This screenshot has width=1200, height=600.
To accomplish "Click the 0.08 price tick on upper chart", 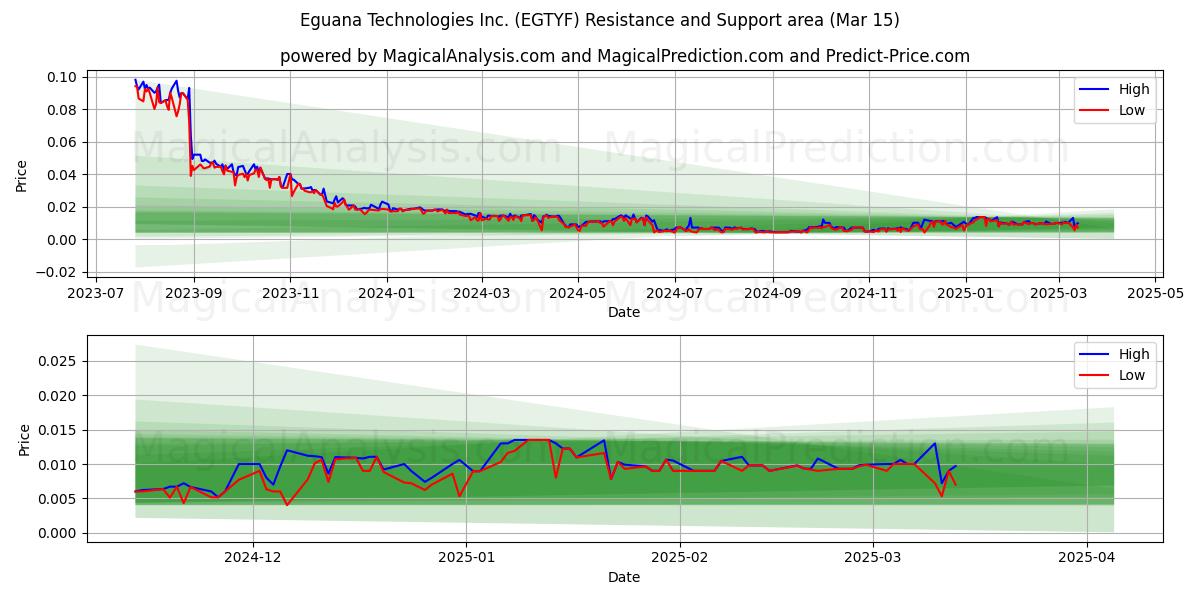I will (62, 110).
